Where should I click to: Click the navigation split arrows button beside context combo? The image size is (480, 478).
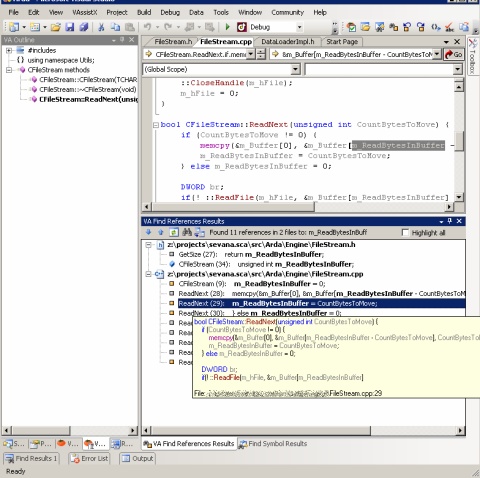pyautogui.click(x=262, y=54)
